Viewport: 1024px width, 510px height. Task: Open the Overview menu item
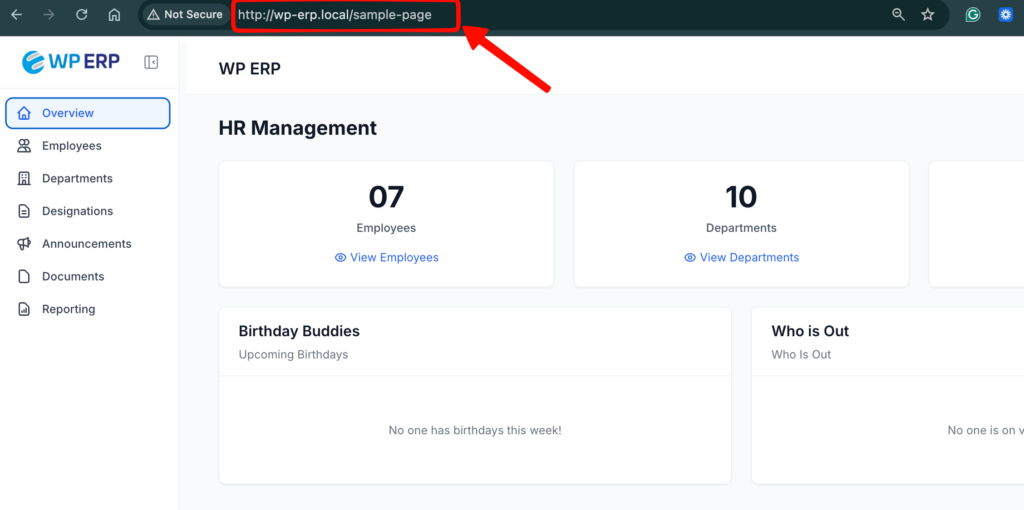(88, 114)
